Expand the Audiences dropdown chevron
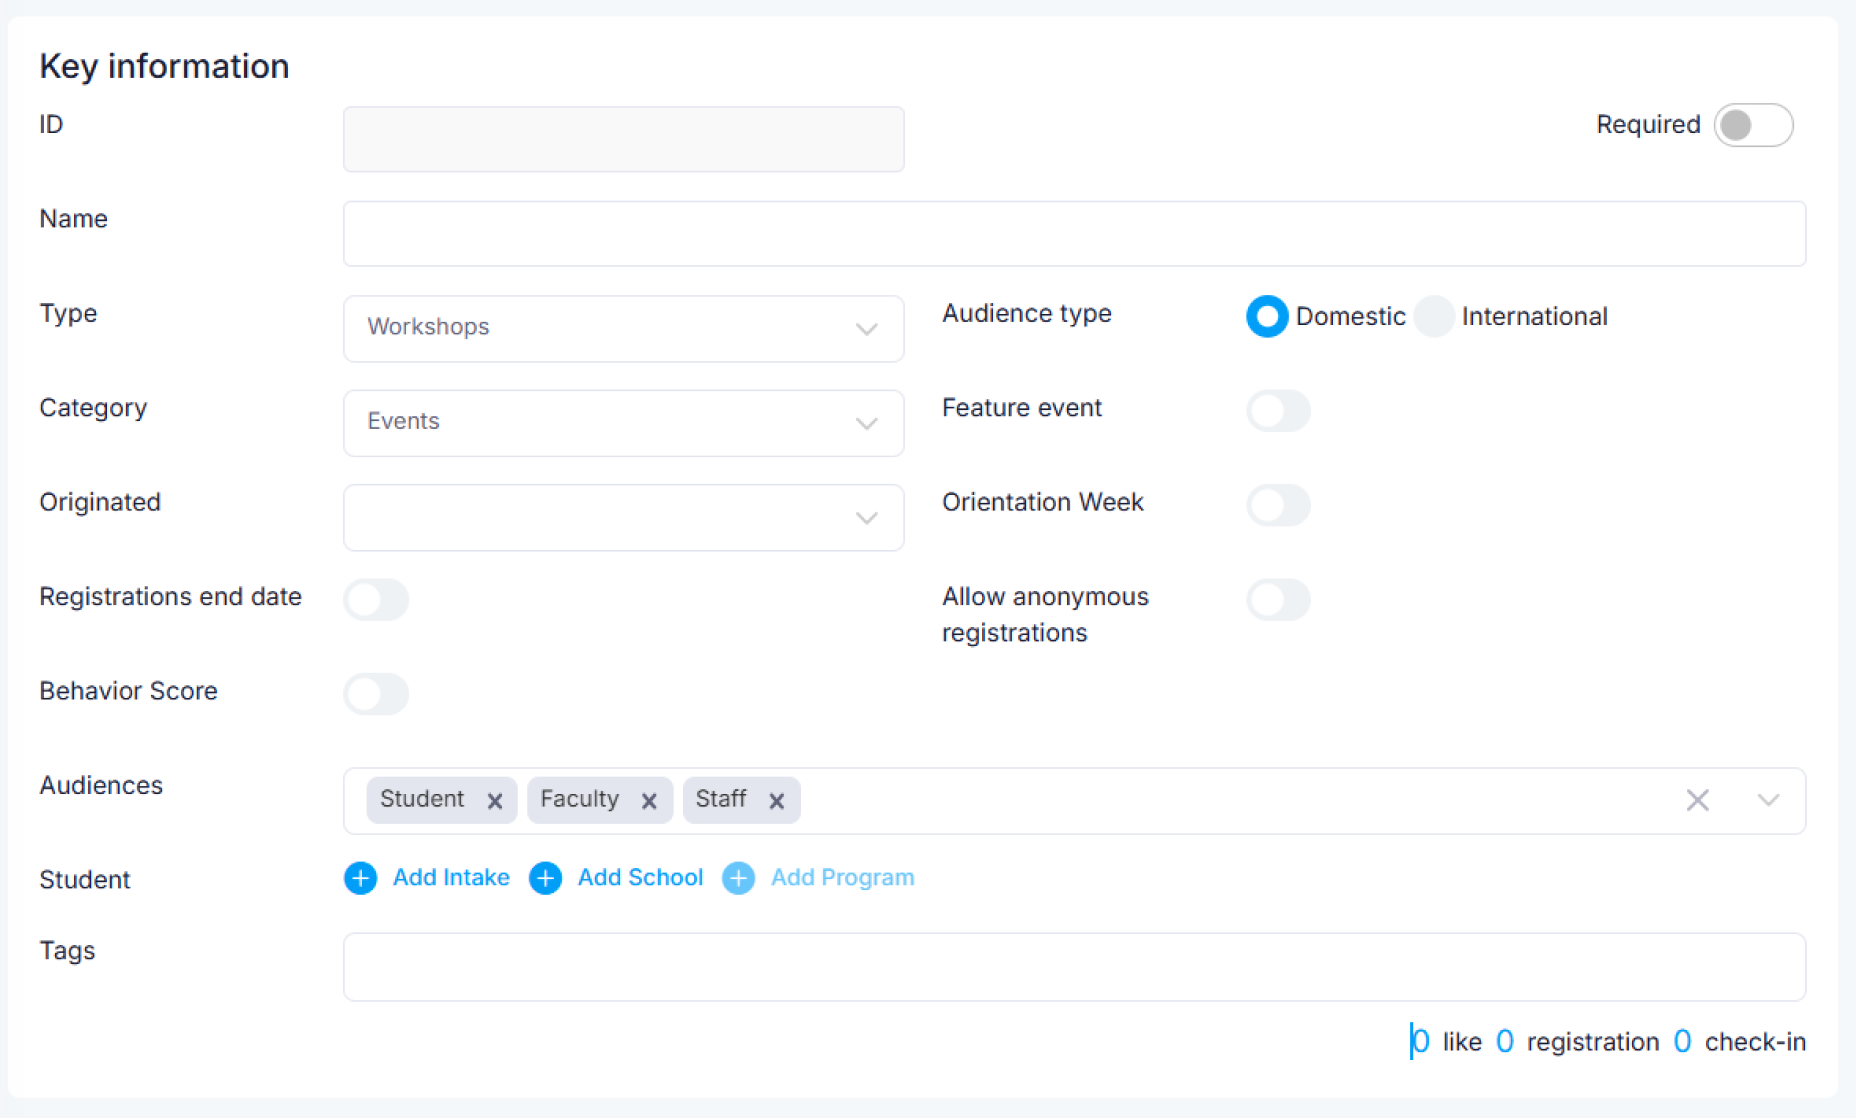1856x1118 pixels. click(x=1768, y=800)
